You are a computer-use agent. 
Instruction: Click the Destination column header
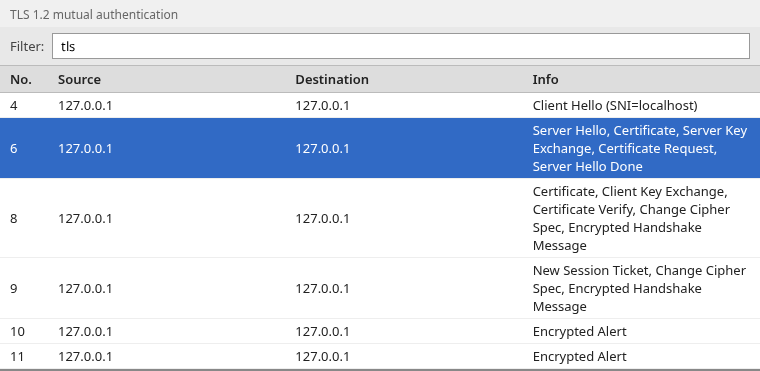coord(332,80)
